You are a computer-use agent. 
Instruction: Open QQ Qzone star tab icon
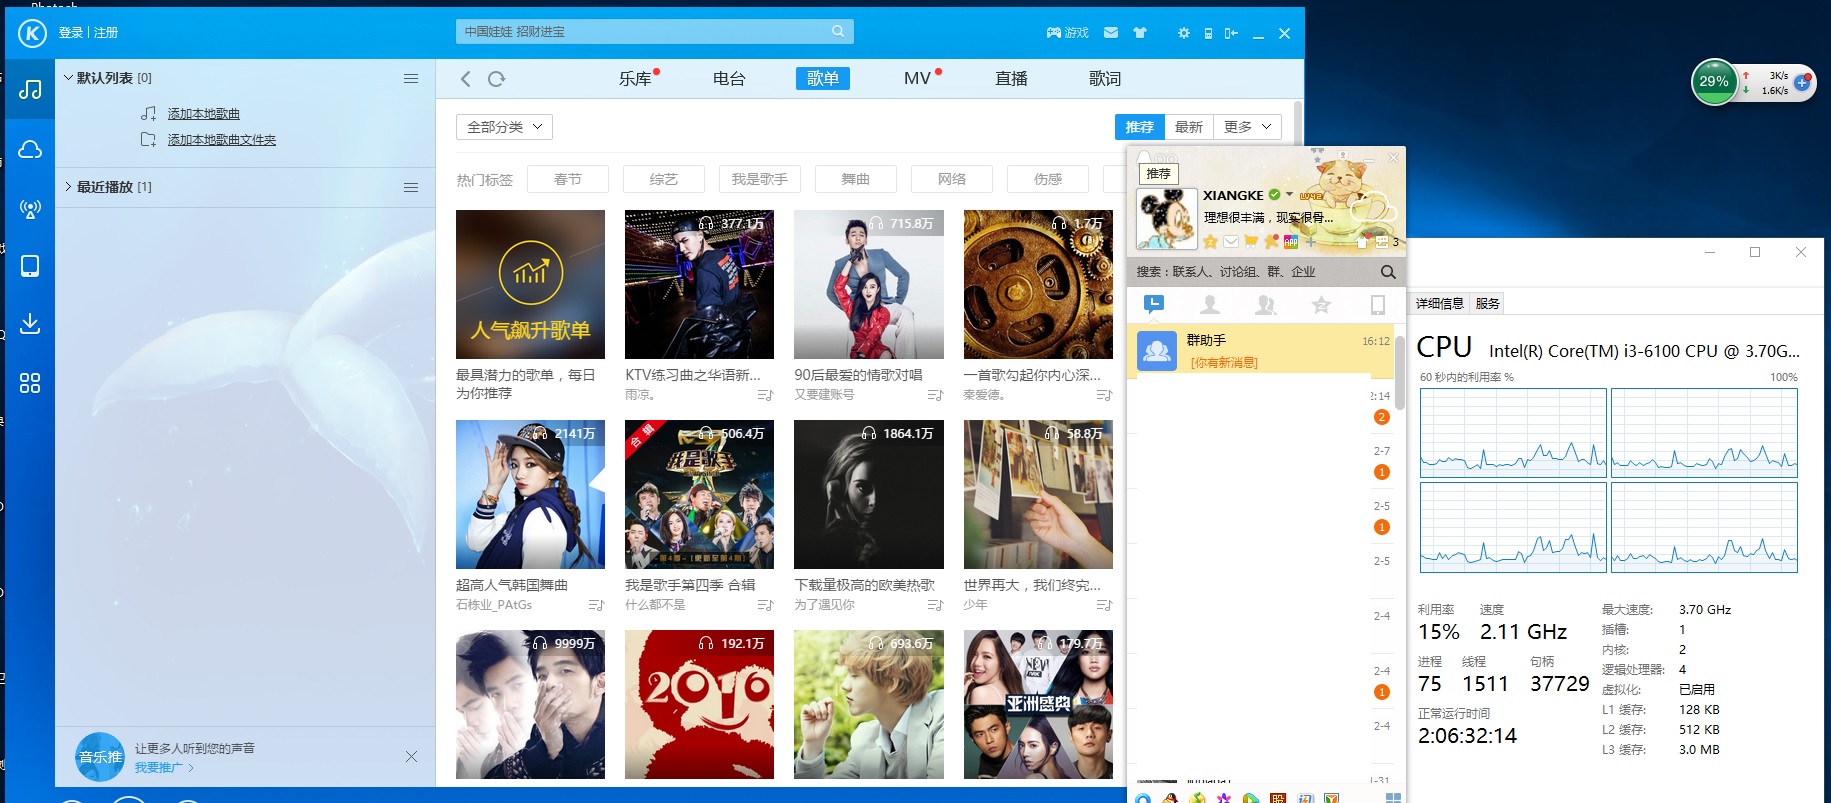(x=1321, y=304)
